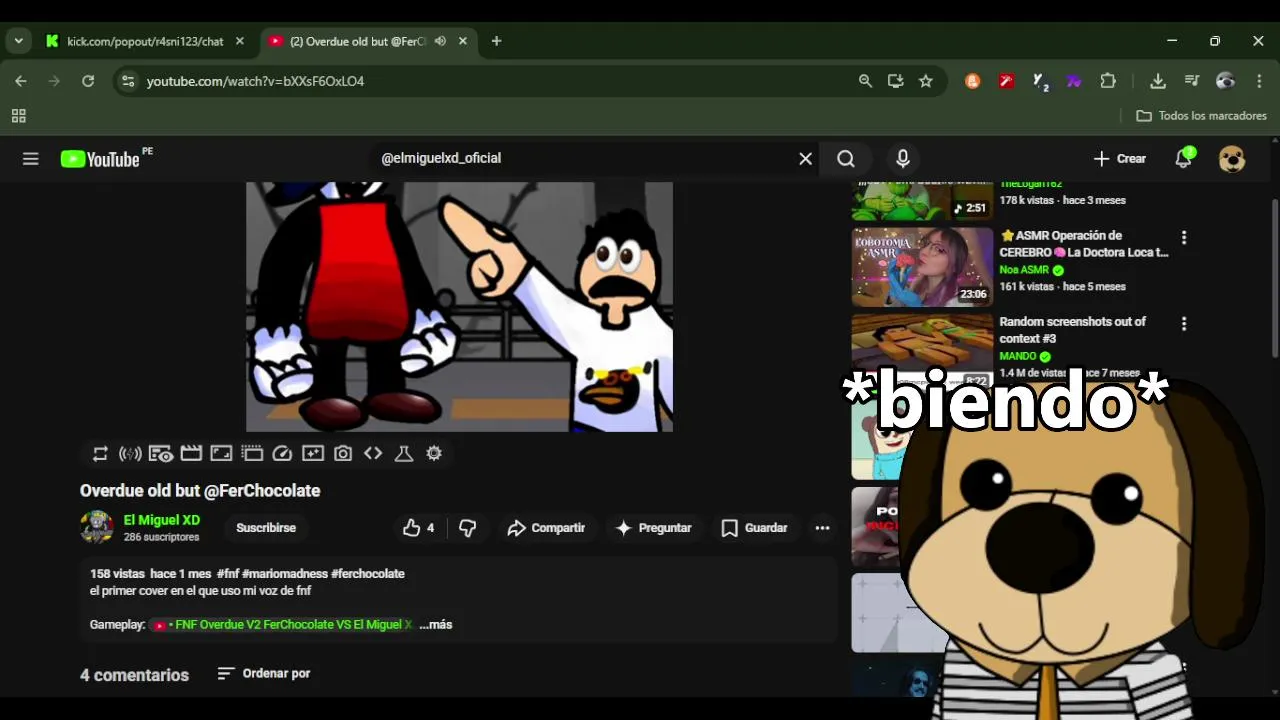
Task: Open Todos los marcadores folder
Action: 1202,116
